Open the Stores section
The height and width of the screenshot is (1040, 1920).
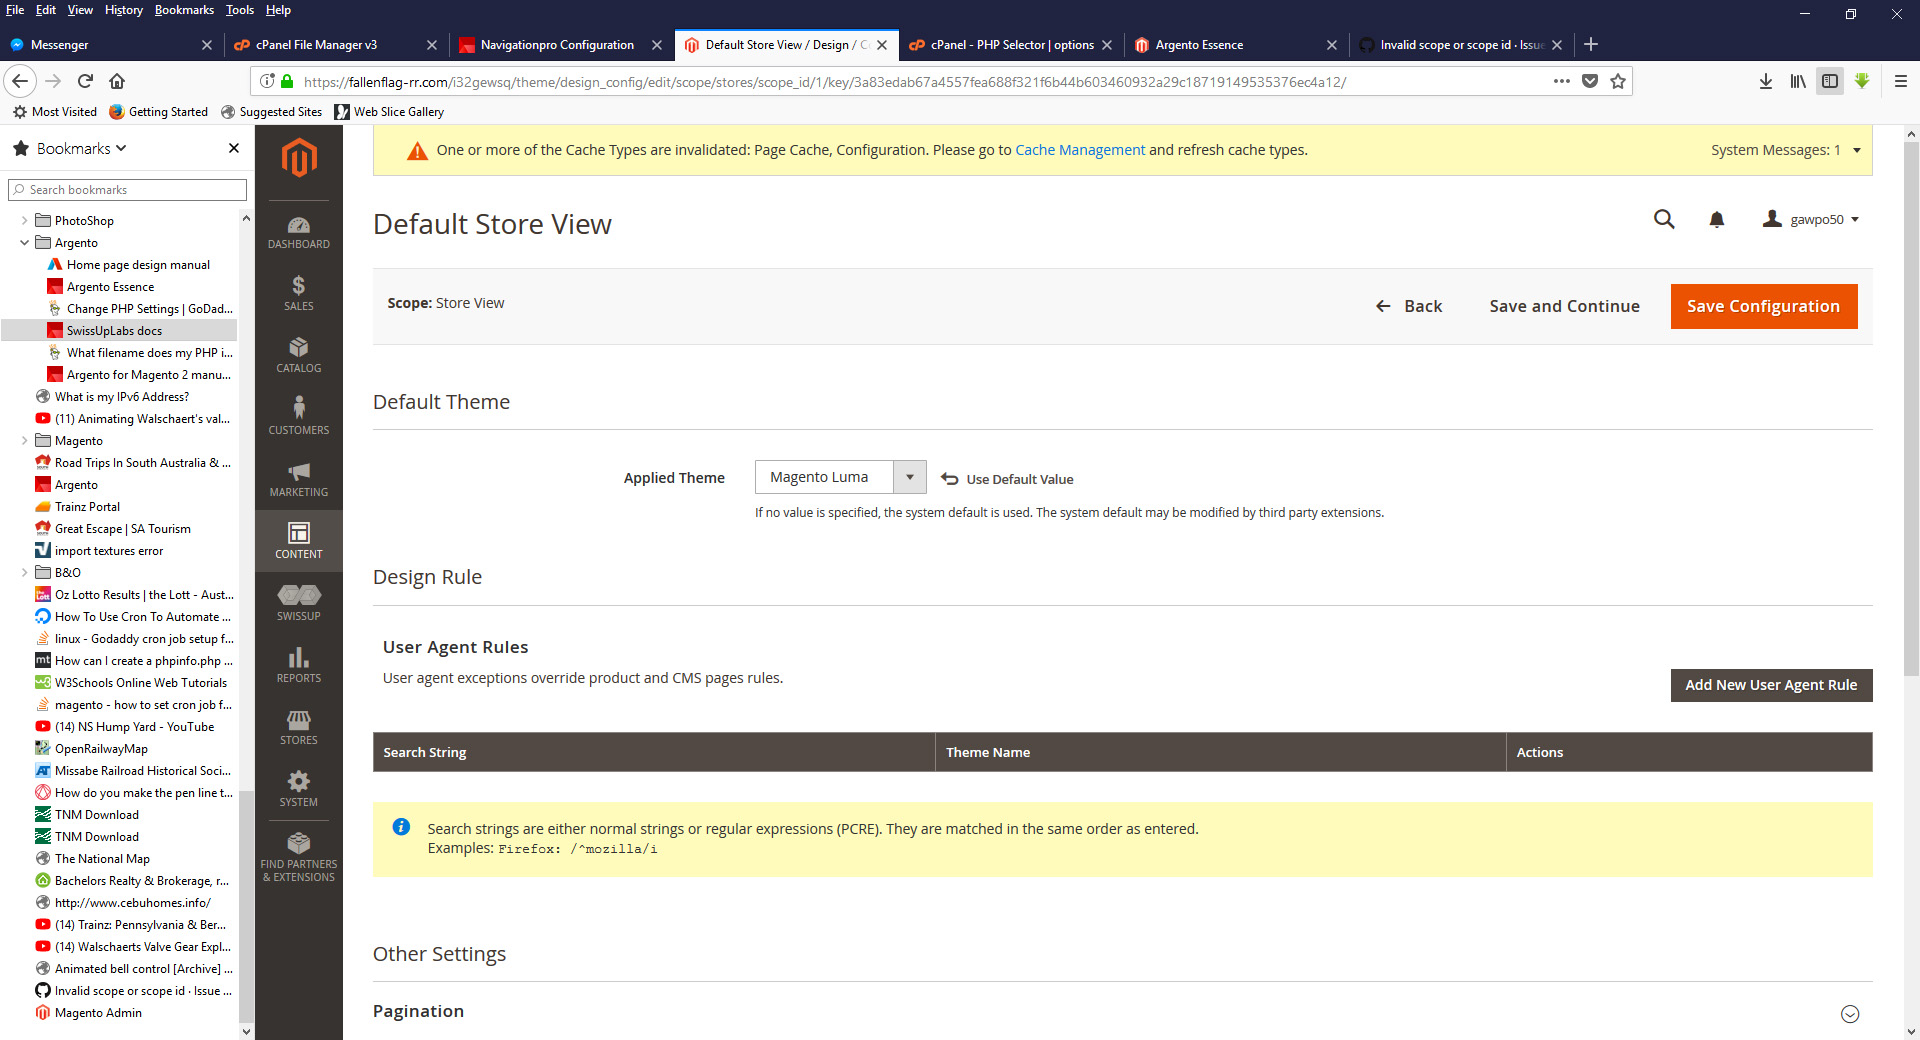coord(298,726)
